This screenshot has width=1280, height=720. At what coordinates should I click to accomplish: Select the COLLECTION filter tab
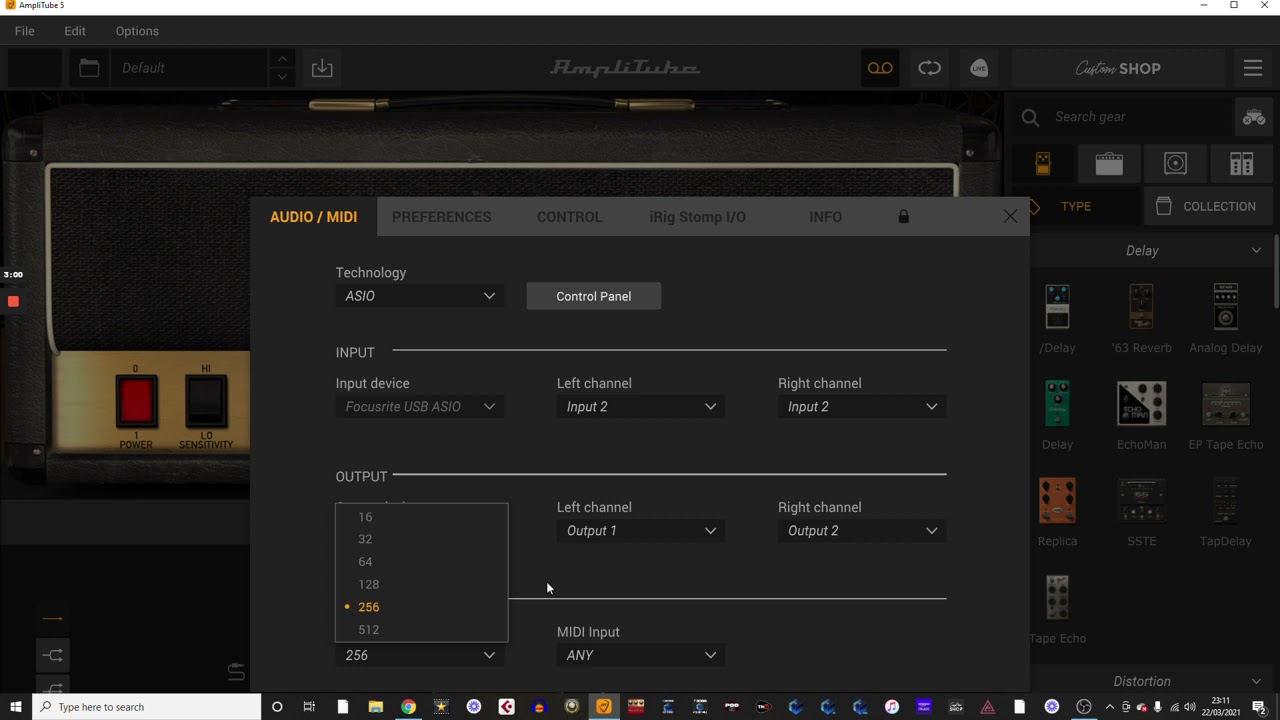pyautogui.click(x=1208, y=206)
